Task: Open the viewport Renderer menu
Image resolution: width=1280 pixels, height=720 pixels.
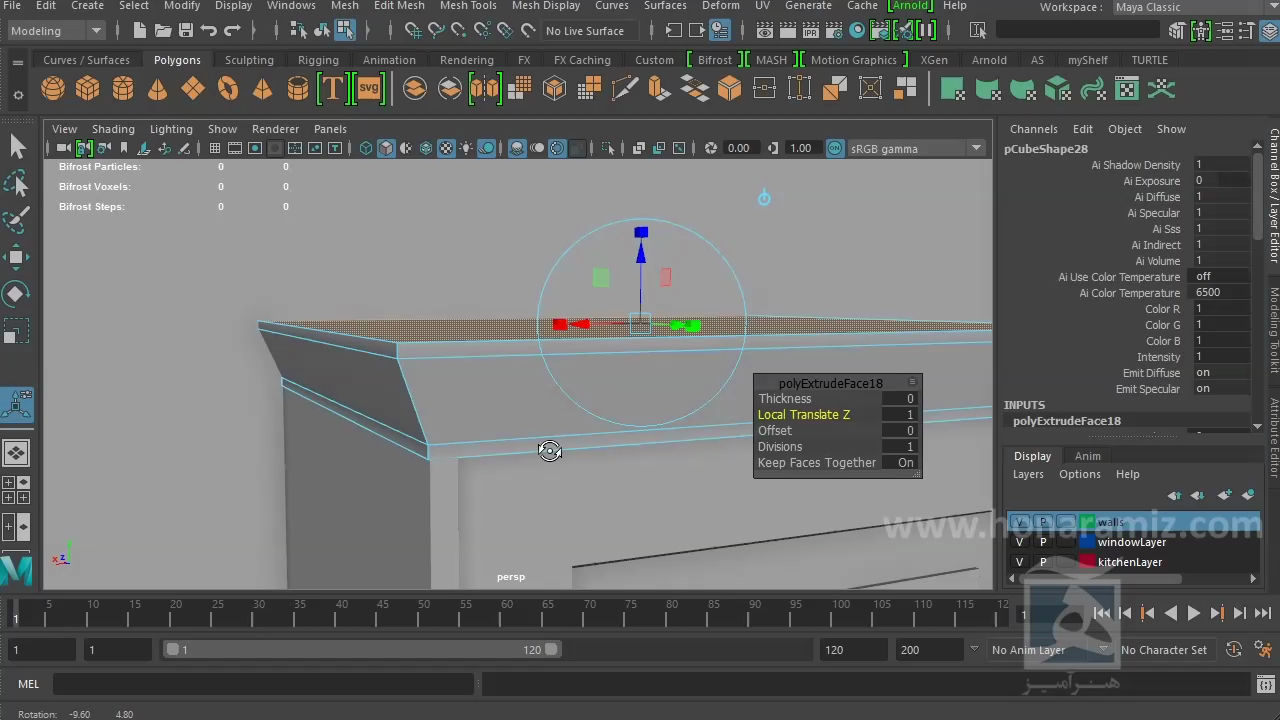Action: 275,129
